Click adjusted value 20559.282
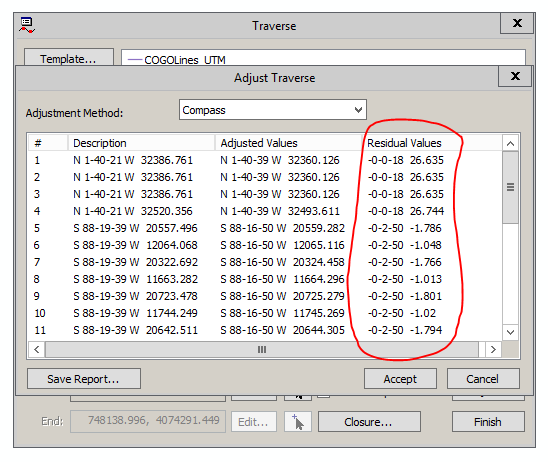The width and height of the screenshot is (548, 462). point(319,228)
